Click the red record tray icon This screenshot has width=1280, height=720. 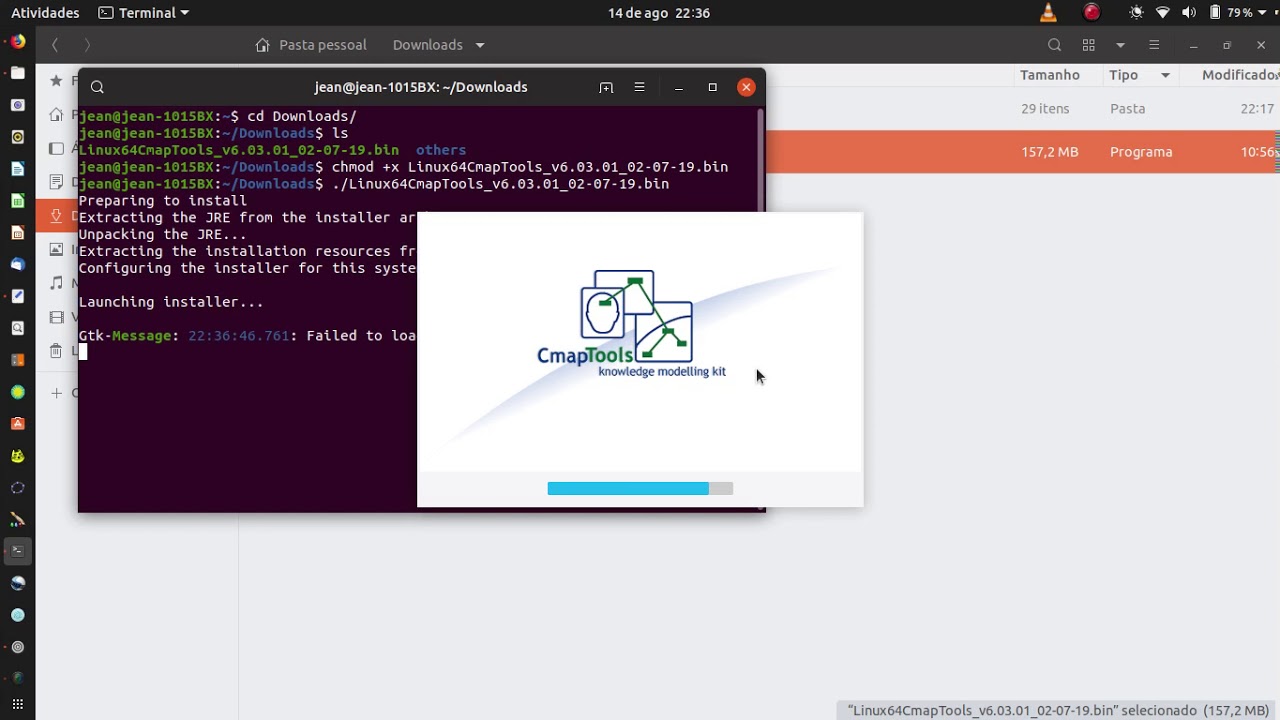point(1092,13)
